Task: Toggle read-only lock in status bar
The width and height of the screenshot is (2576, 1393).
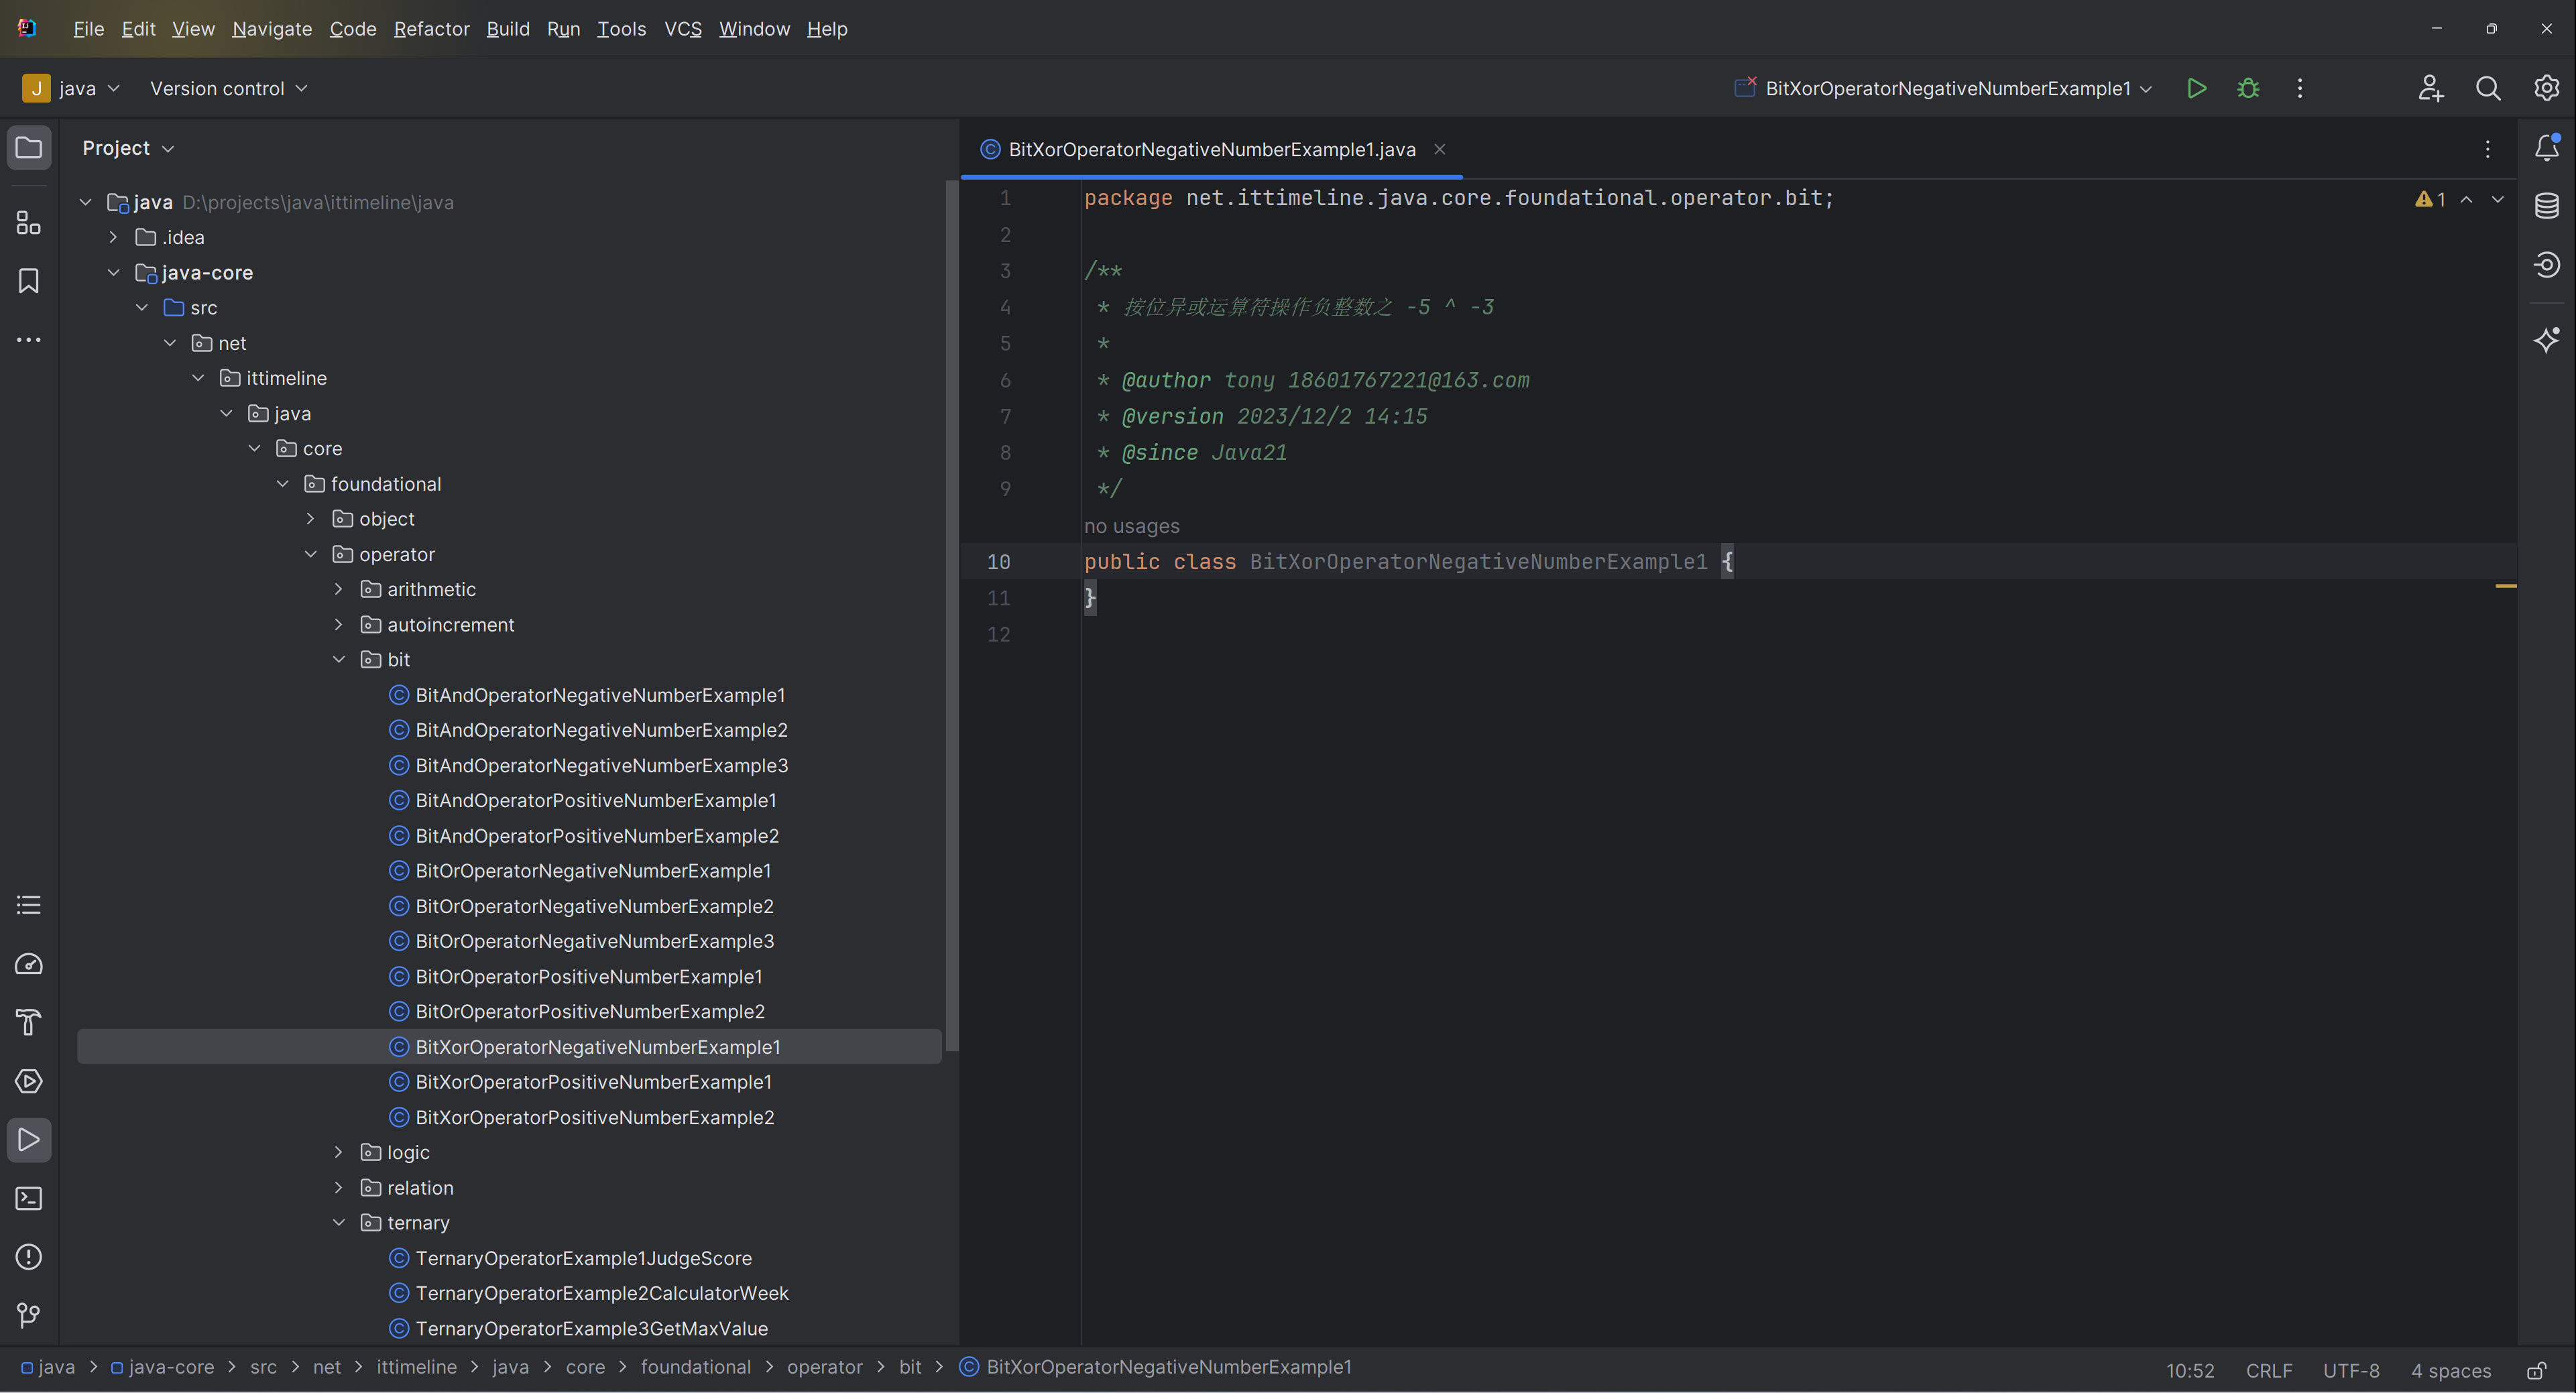Action: [2538, 1370]
